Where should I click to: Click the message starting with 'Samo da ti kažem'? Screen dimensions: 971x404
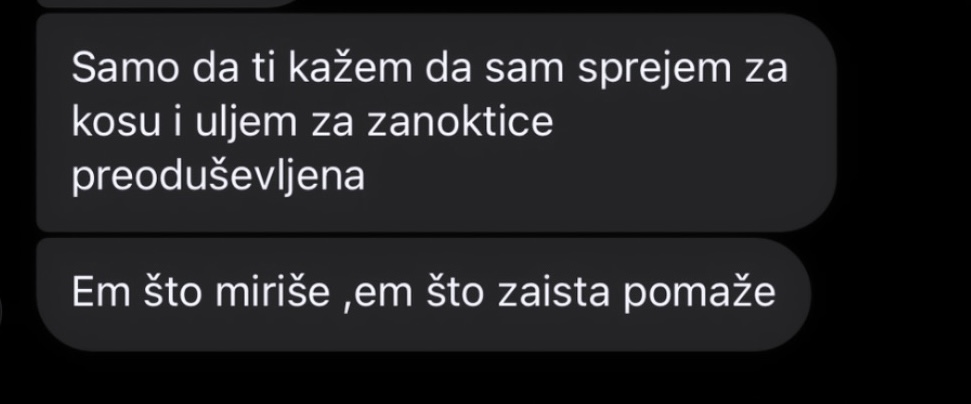pos(437,123)
